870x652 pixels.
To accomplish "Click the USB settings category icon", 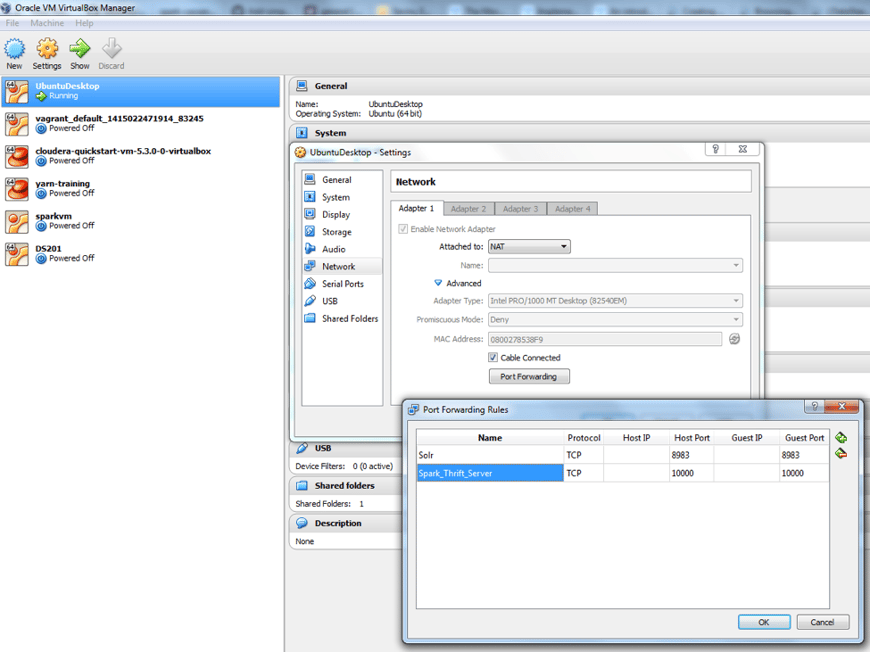I will coord(310,301).
